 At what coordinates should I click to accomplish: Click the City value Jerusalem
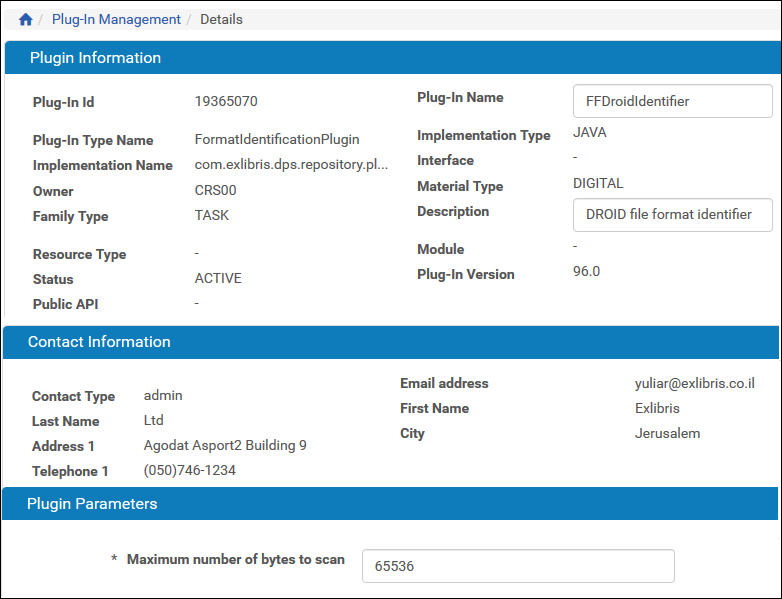pyautogui.click(x=667, y=433)
